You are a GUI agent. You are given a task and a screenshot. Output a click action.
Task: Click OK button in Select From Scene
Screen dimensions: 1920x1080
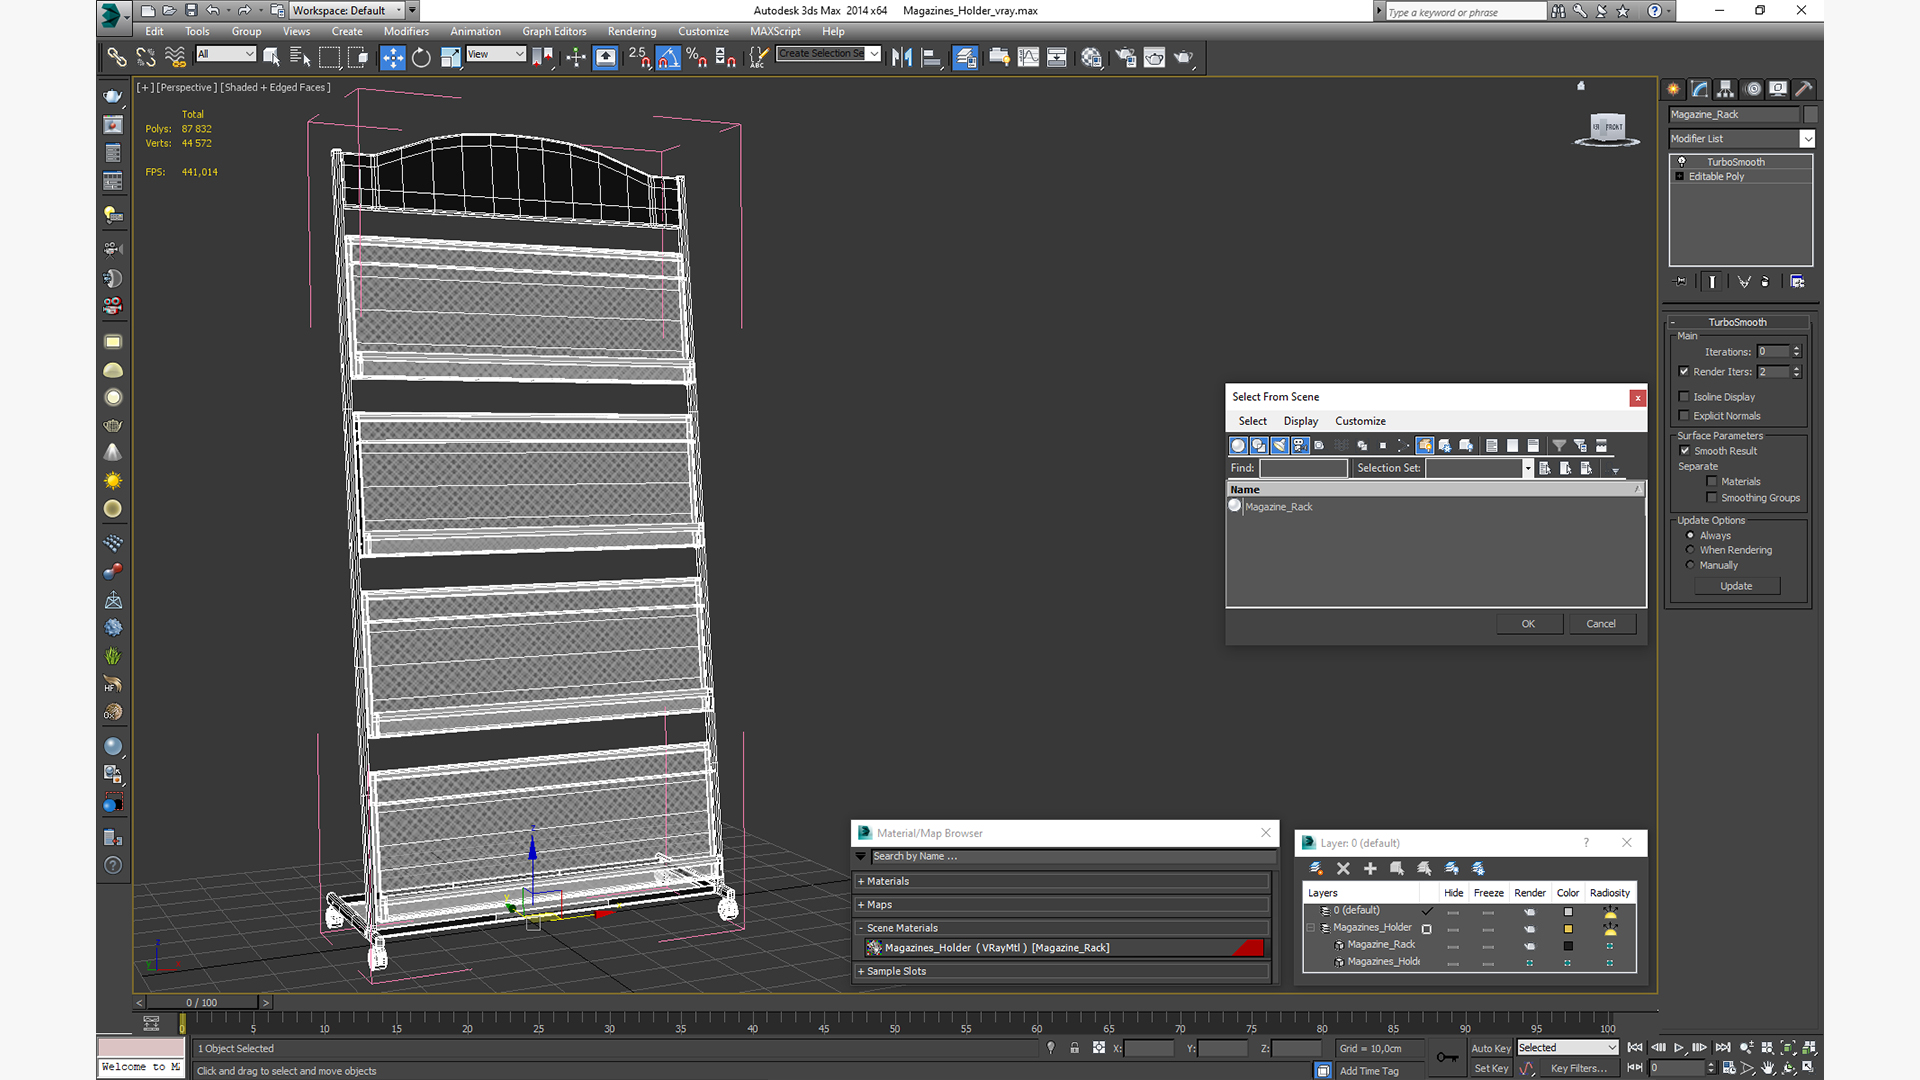pos(1530,622)
